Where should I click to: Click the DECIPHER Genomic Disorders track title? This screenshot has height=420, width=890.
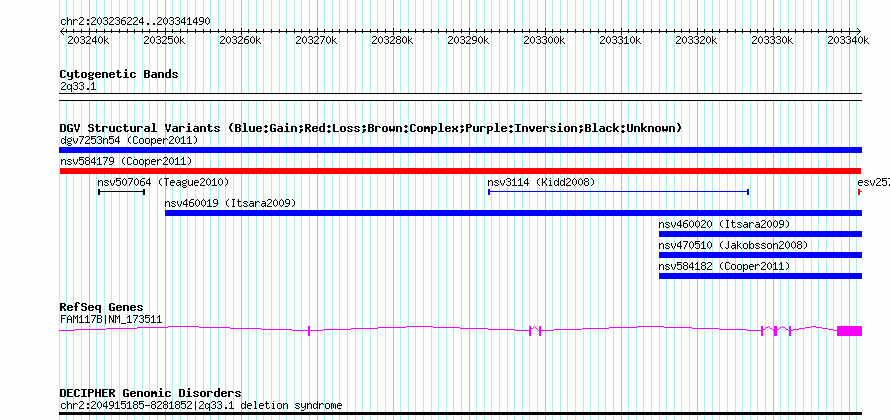(x=150, y=393)
